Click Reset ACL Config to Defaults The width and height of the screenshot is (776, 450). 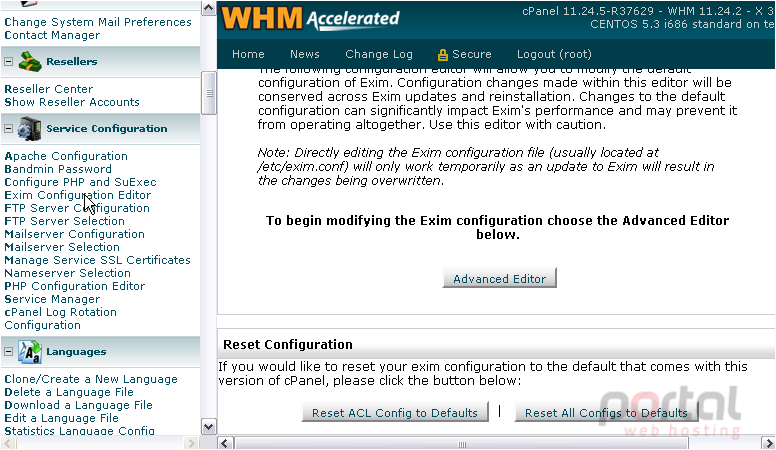coord(395,412)
